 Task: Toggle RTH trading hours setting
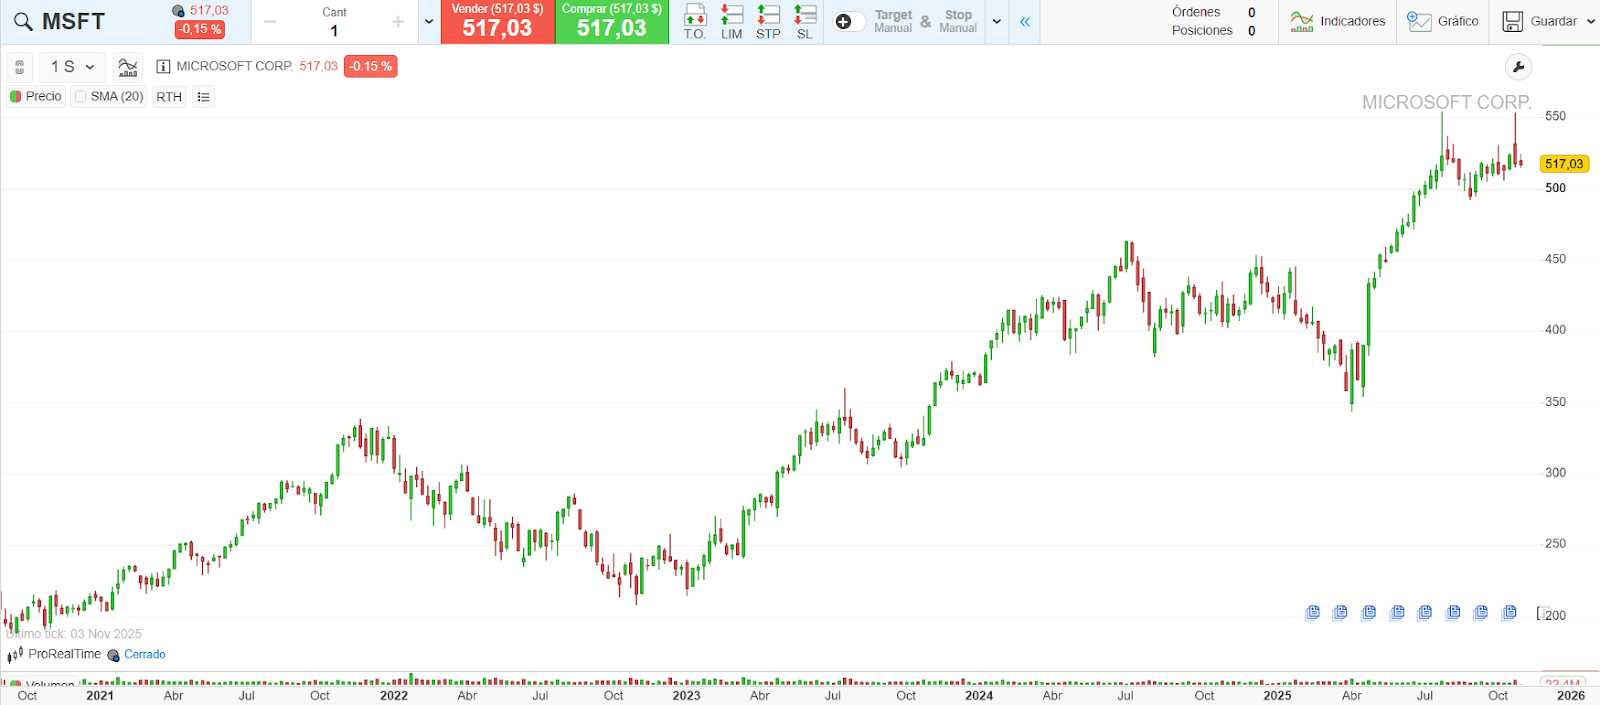(x=169, y=97)
